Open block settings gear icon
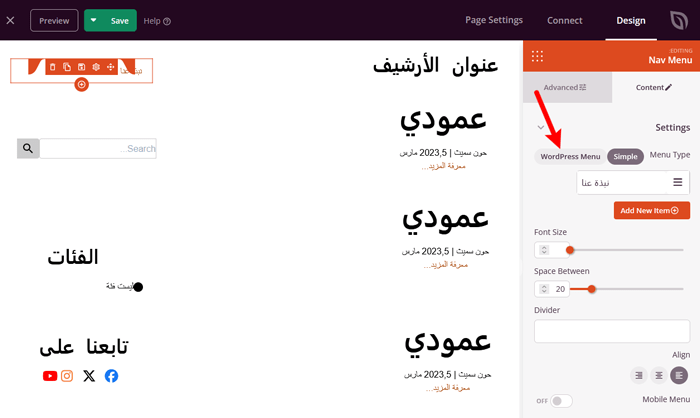The image size is (700, 418). (x=96, y=67)
